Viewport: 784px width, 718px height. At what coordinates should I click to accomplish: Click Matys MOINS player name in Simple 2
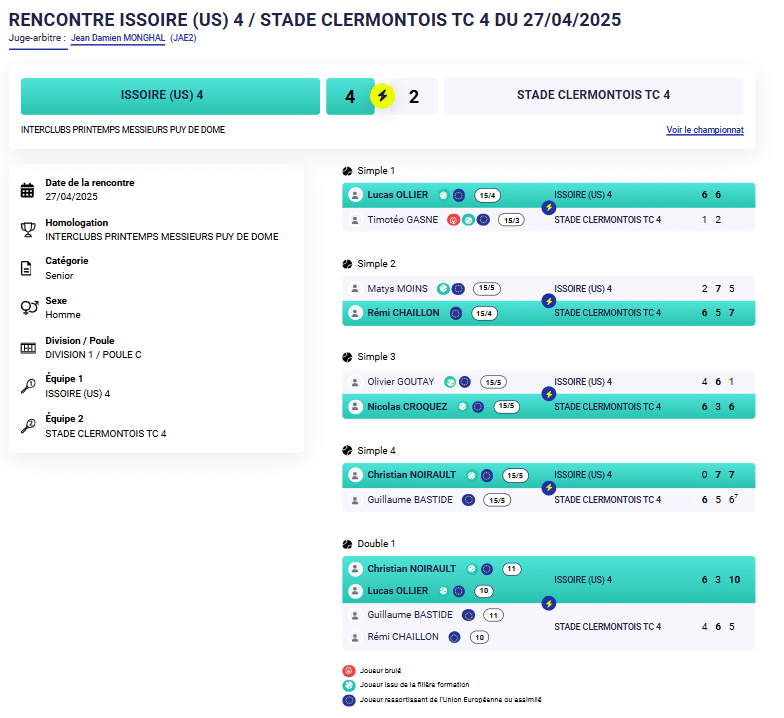397,289
